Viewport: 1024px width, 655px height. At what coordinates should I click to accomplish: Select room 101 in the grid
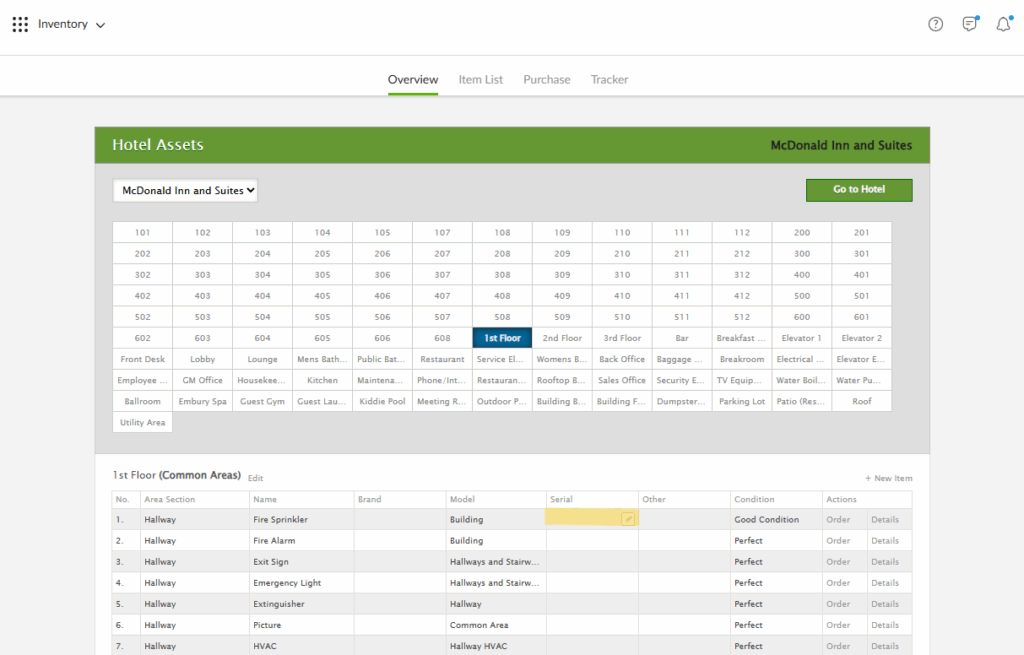click(143, 233)
